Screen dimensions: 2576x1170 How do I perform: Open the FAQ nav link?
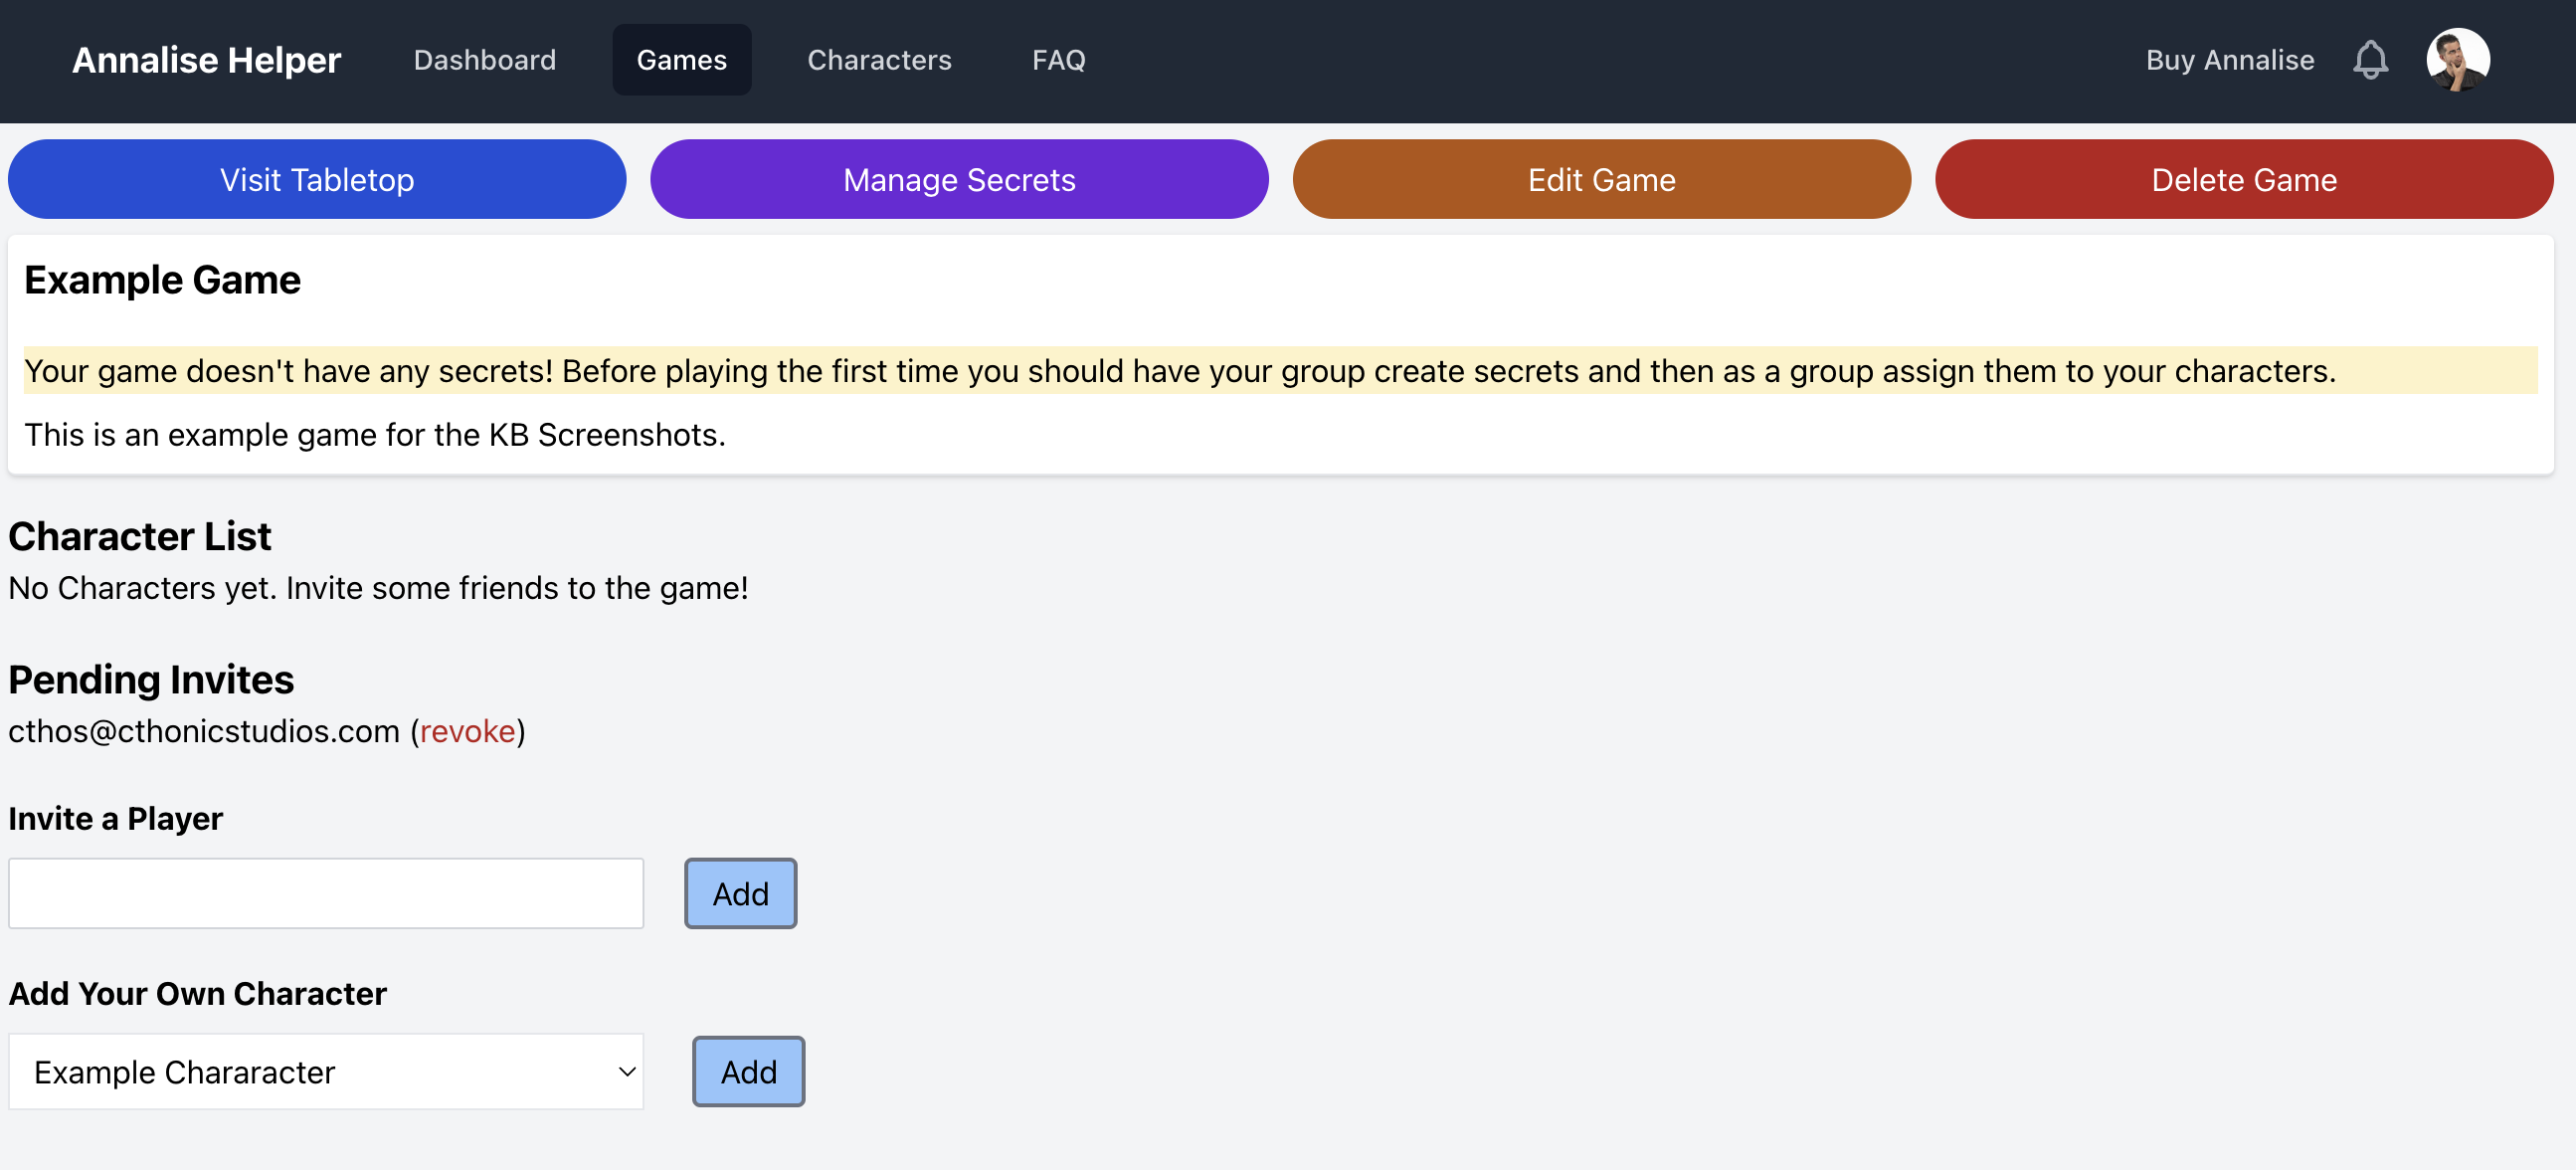pos(1058,60)
